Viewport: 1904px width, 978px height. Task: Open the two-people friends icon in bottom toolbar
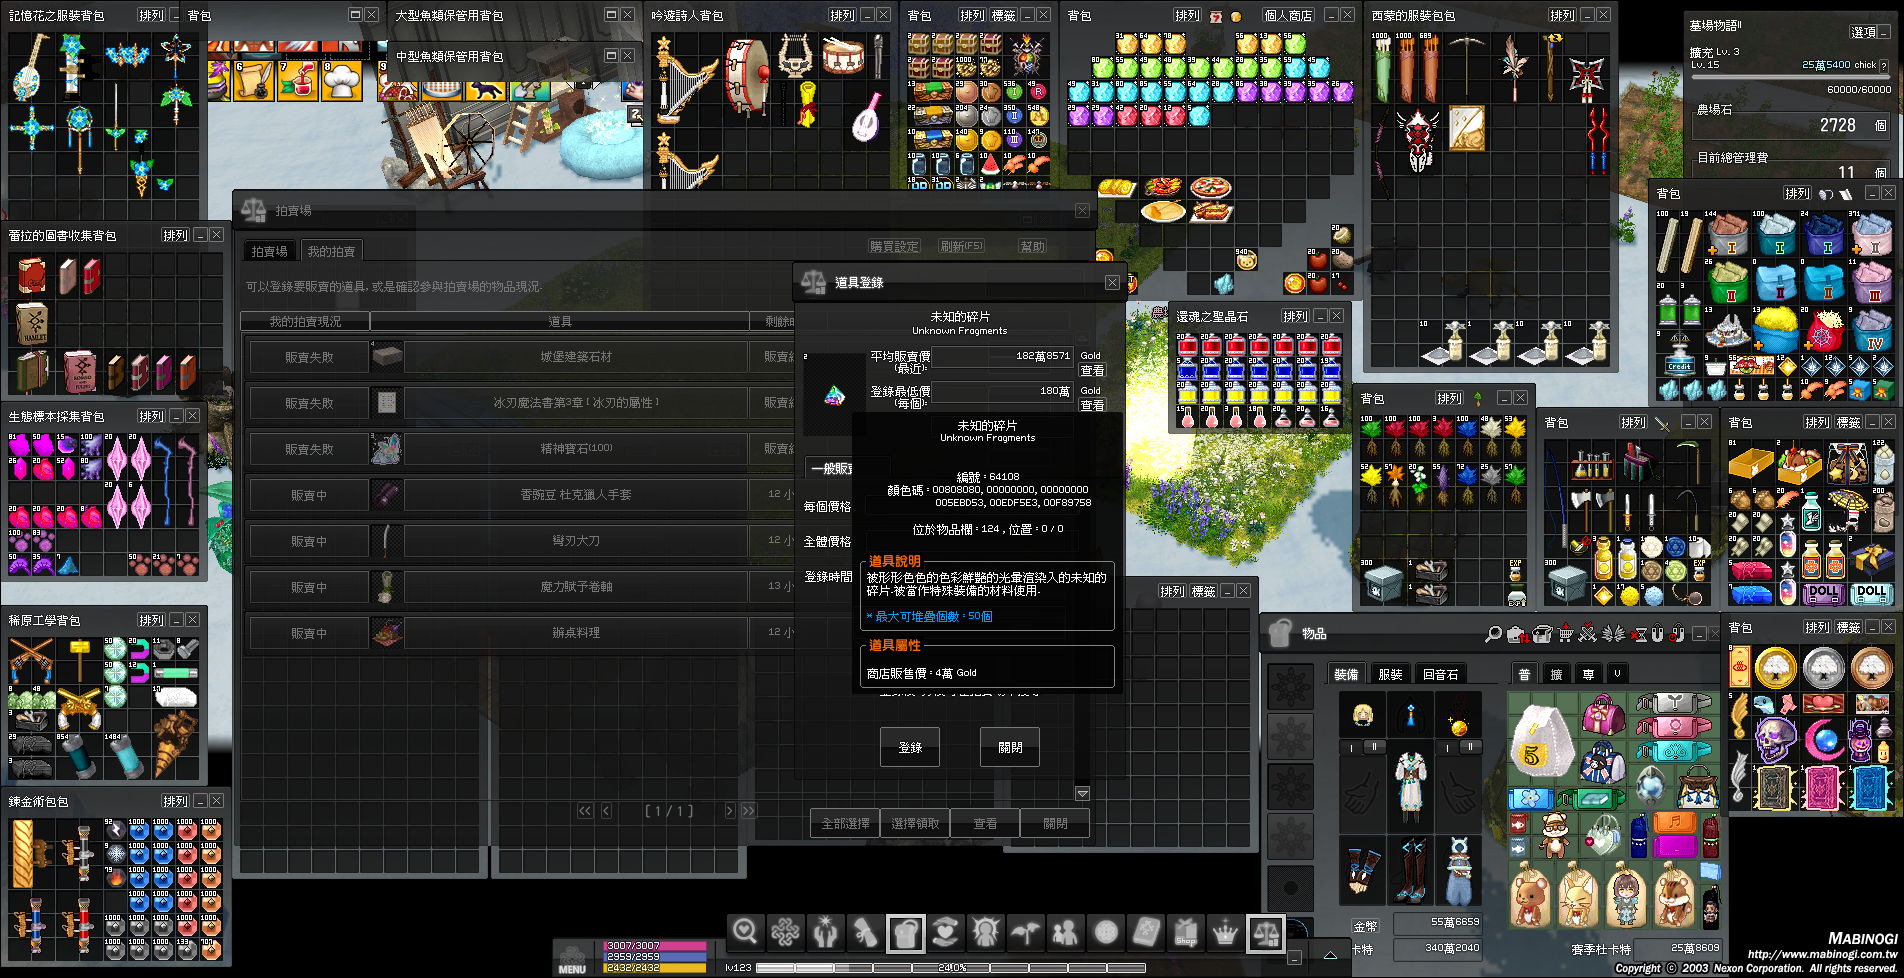coord(1065,932)
